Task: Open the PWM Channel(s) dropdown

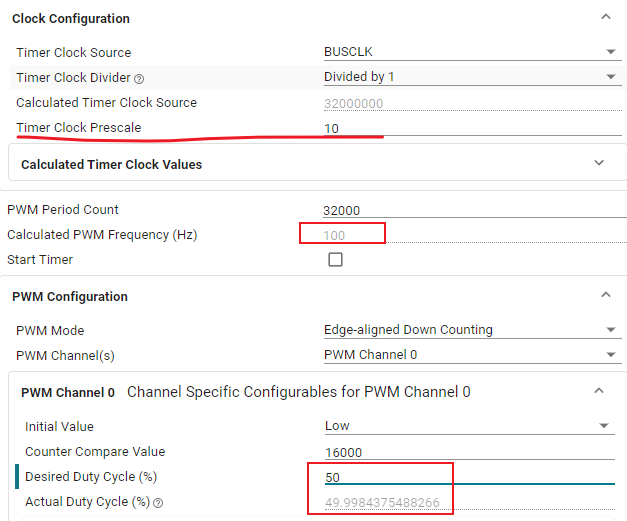Action: pos(470,355)
